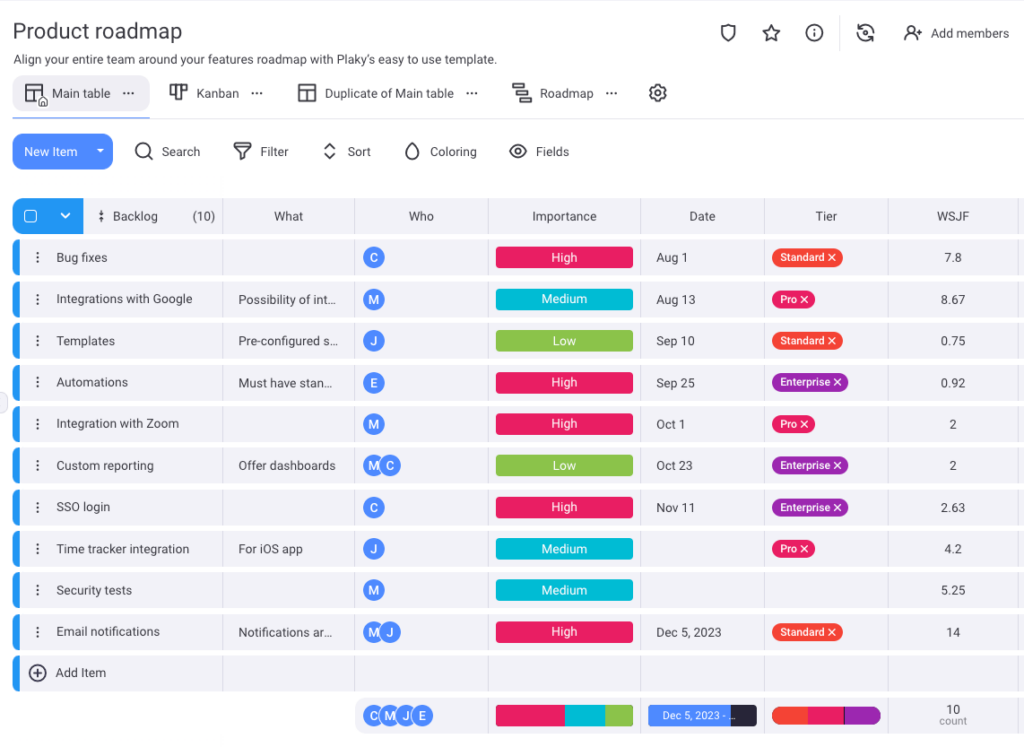Open the Filter tool
The image size is (1024, 747).
click(260, 152)
